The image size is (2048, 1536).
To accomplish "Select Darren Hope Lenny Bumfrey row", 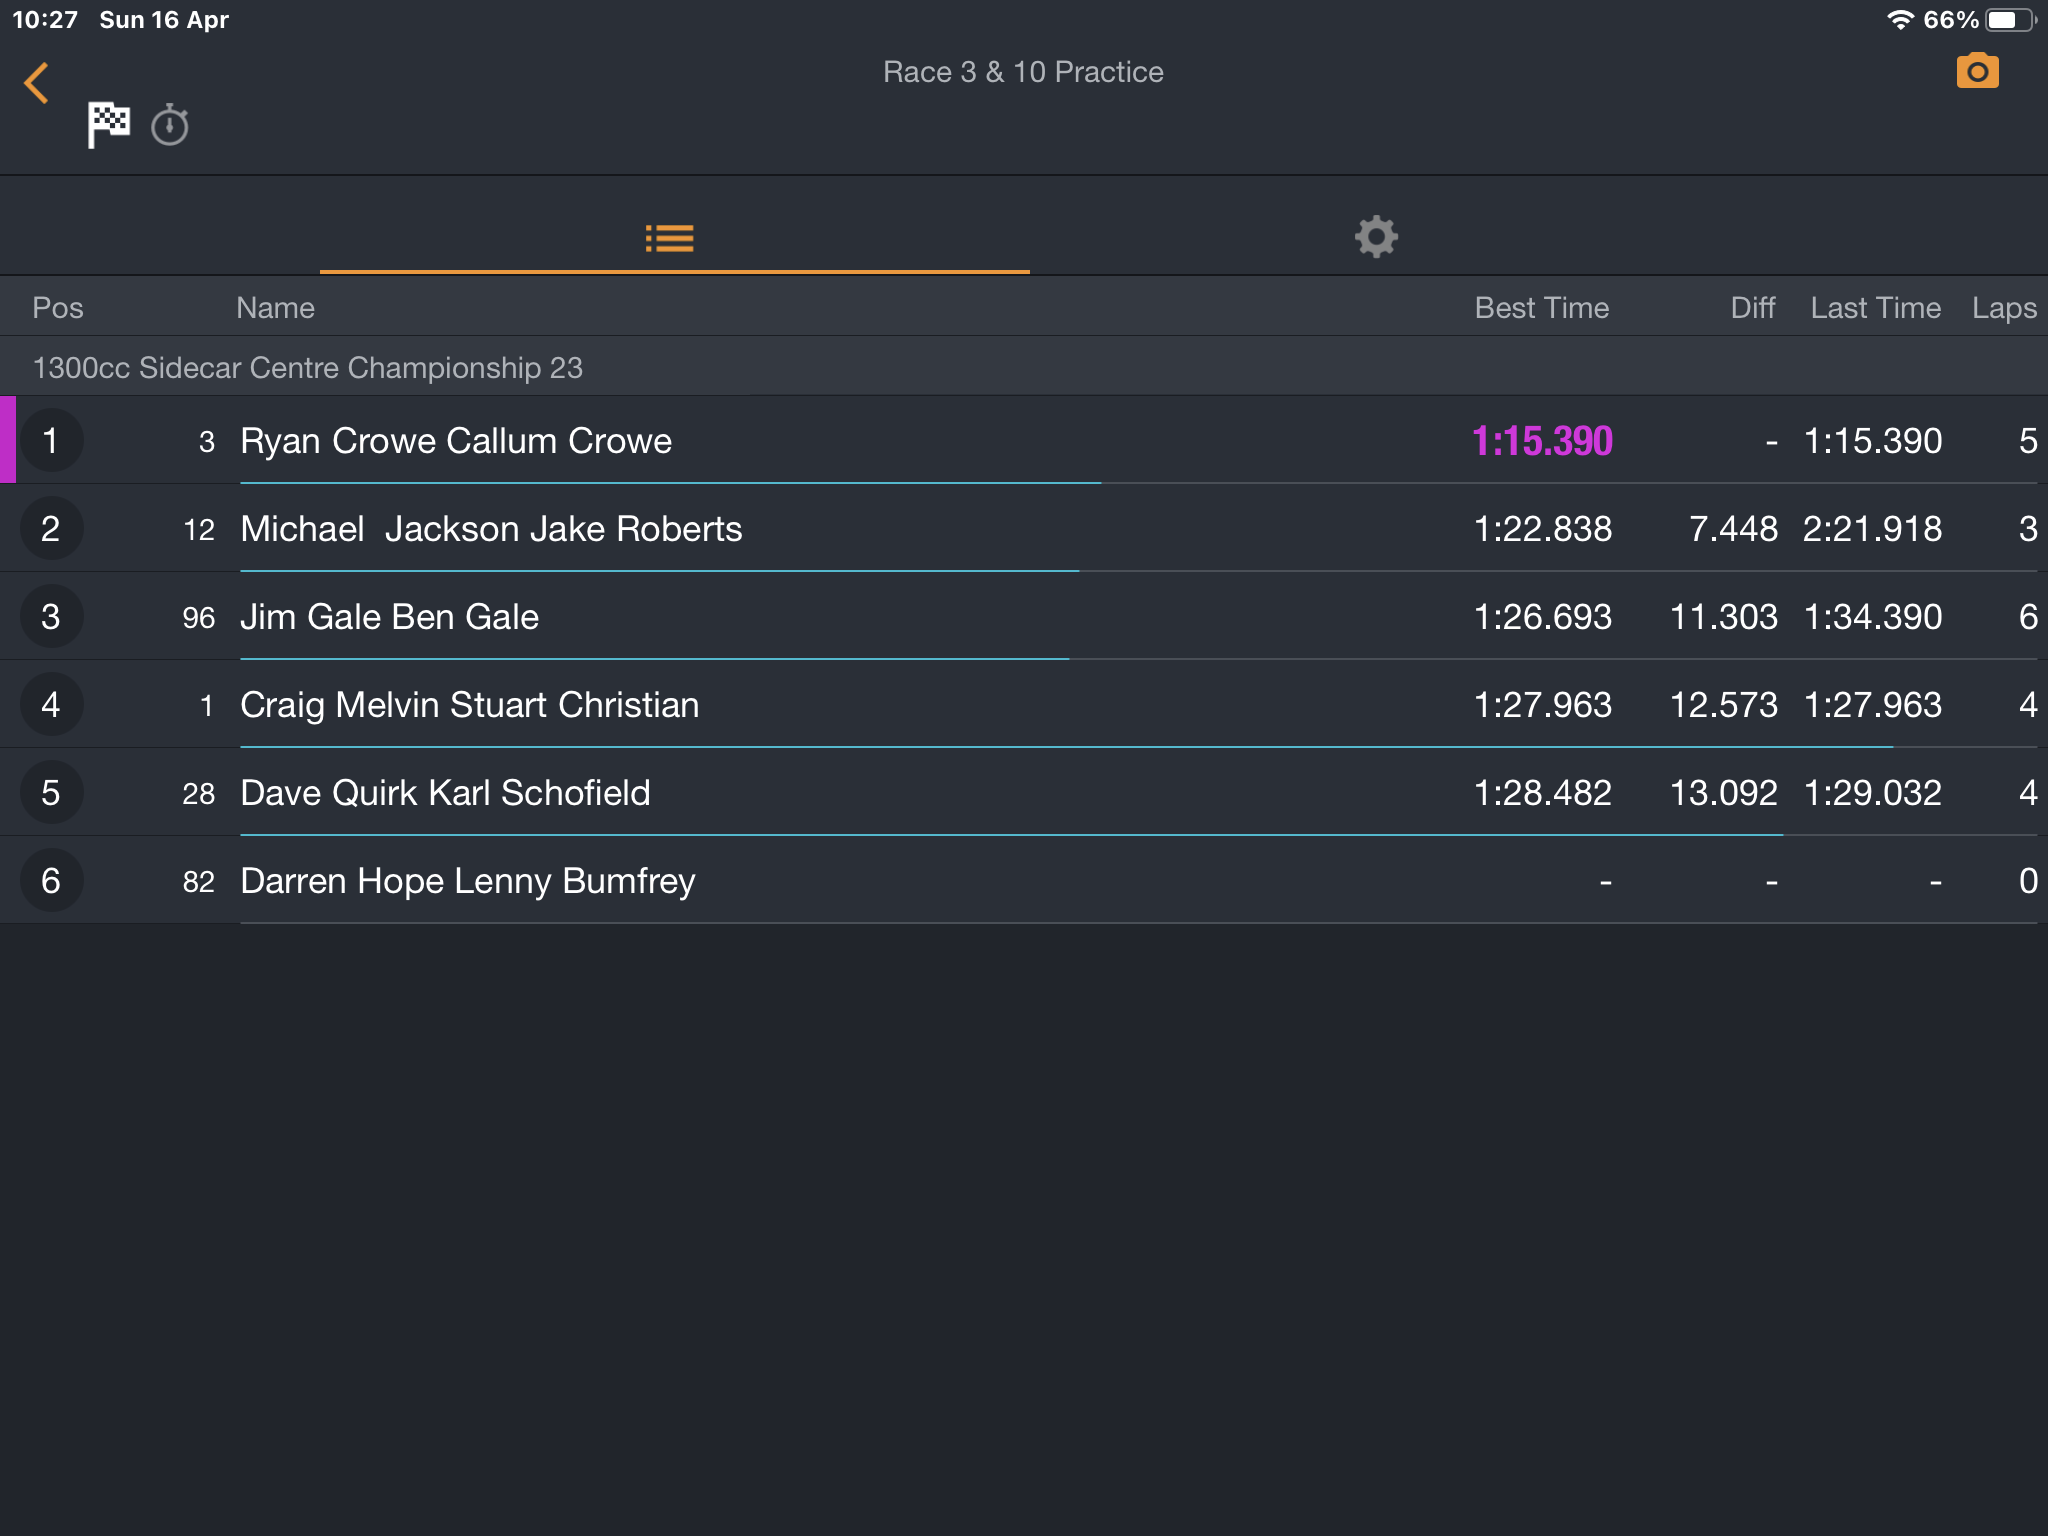I will click(x=1024, y=880).
